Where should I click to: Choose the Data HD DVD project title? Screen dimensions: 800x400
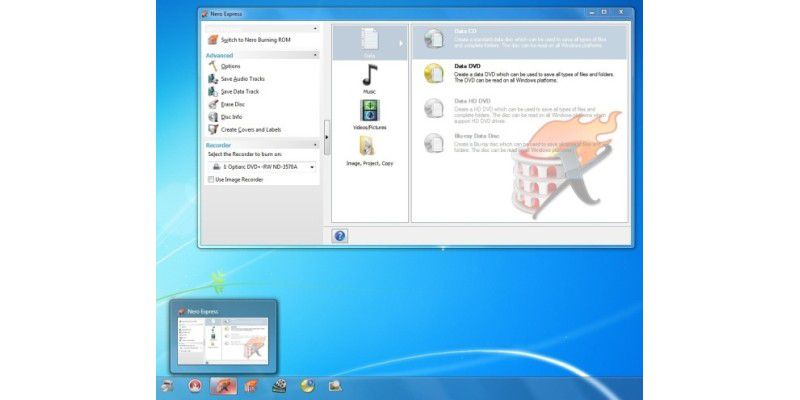471,101
